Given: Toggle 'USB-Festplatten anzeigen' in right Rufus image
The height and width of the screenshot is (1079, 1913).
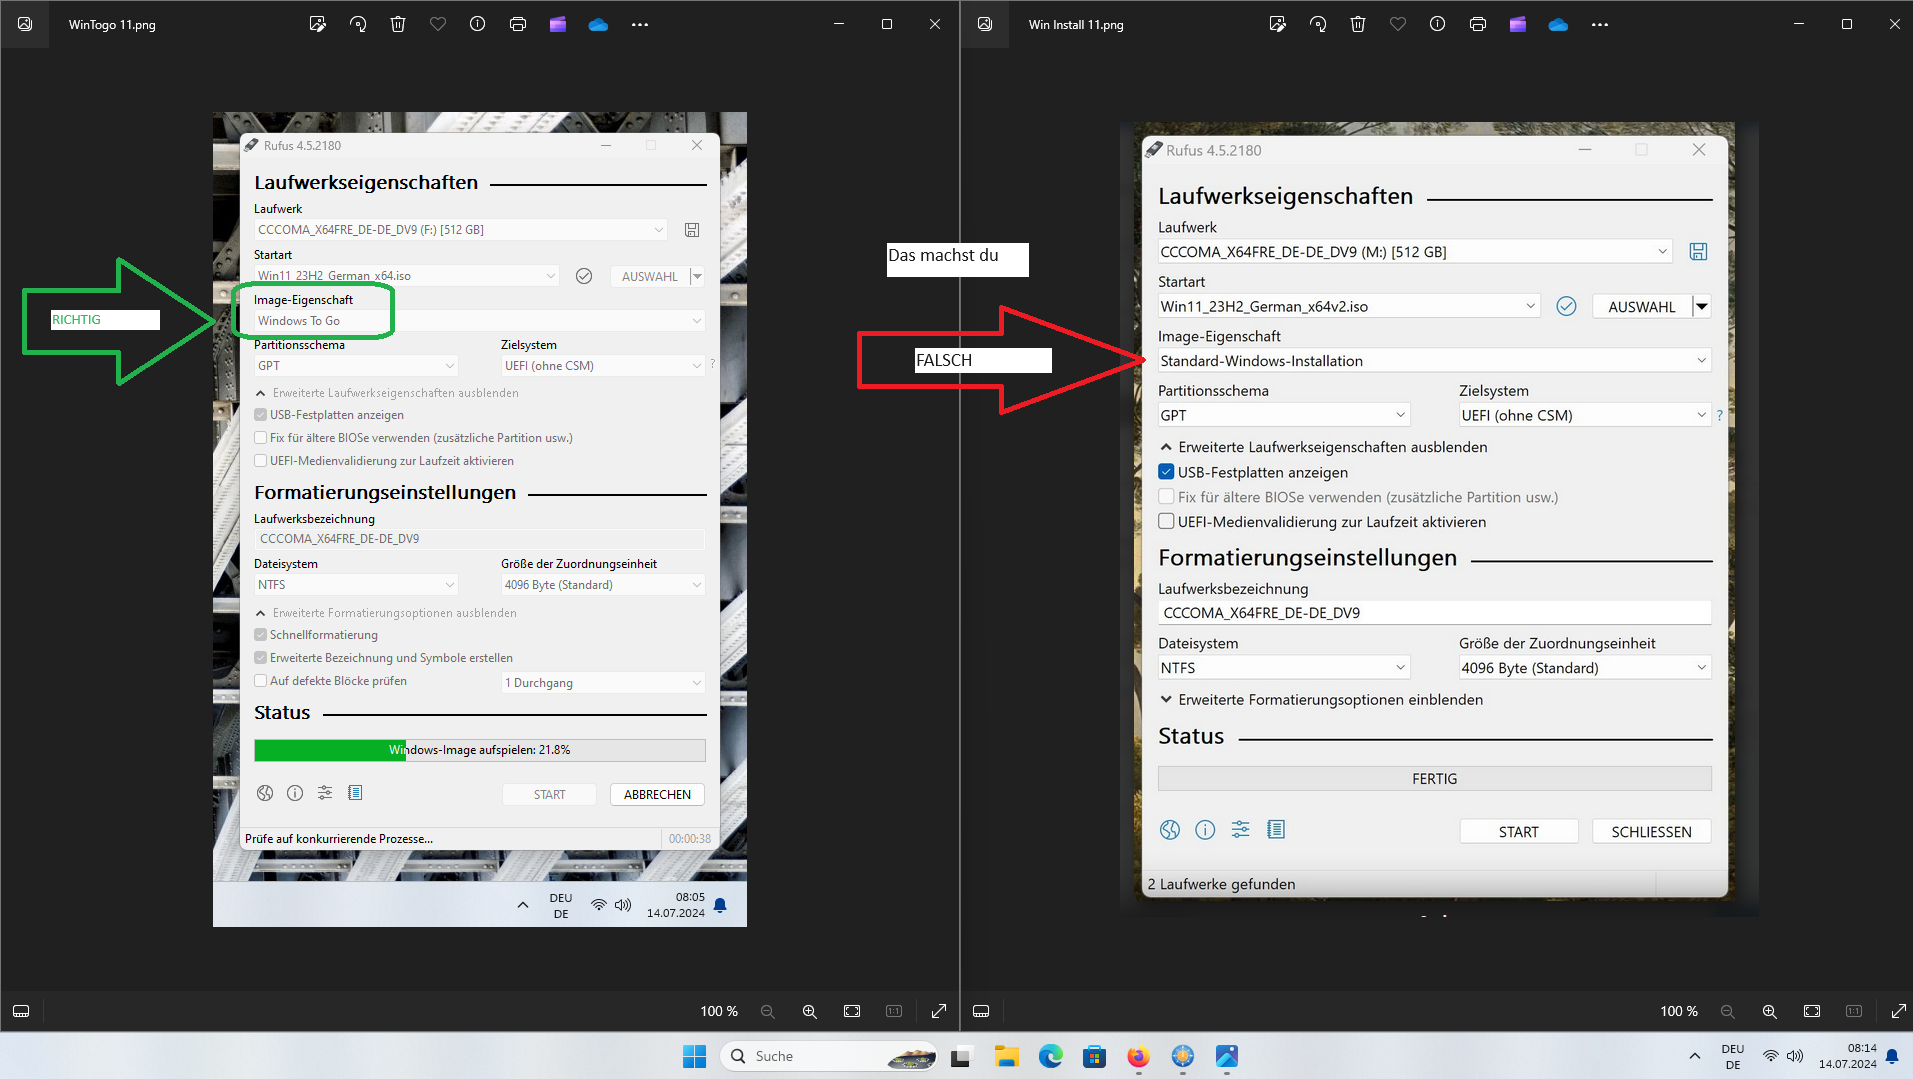Looking at the screenshot, I should [x=1166, y=472].
